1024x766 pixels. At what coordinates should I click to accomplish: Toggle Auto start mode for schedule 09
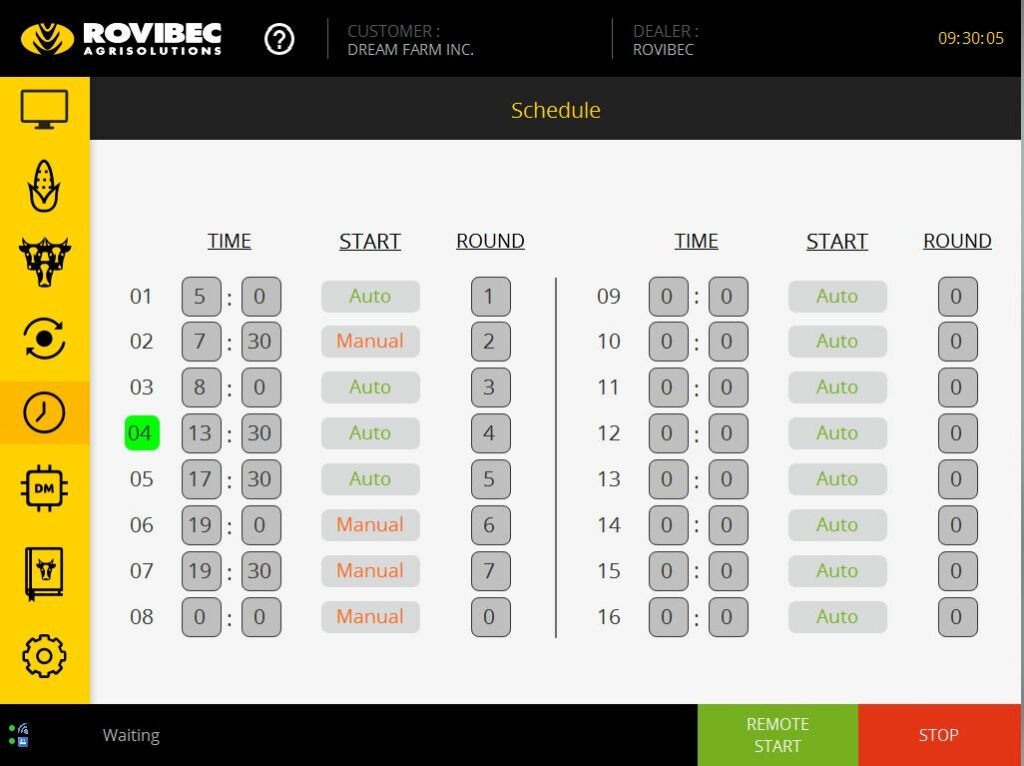point(837,296)
